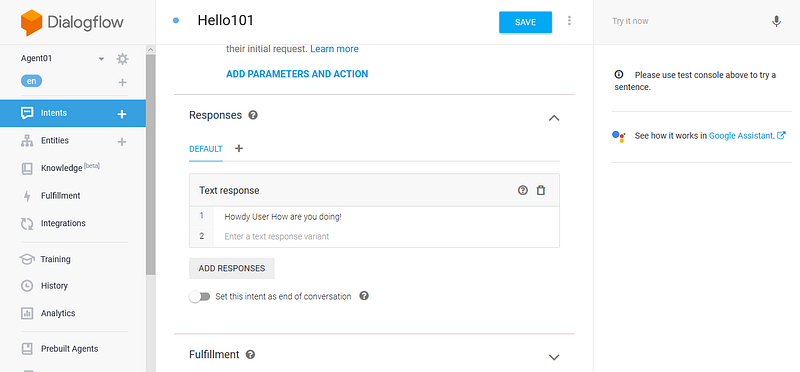This screenshot has height=372, width=800.
Task: Open help for Text response
Action: tap(522, 190)
